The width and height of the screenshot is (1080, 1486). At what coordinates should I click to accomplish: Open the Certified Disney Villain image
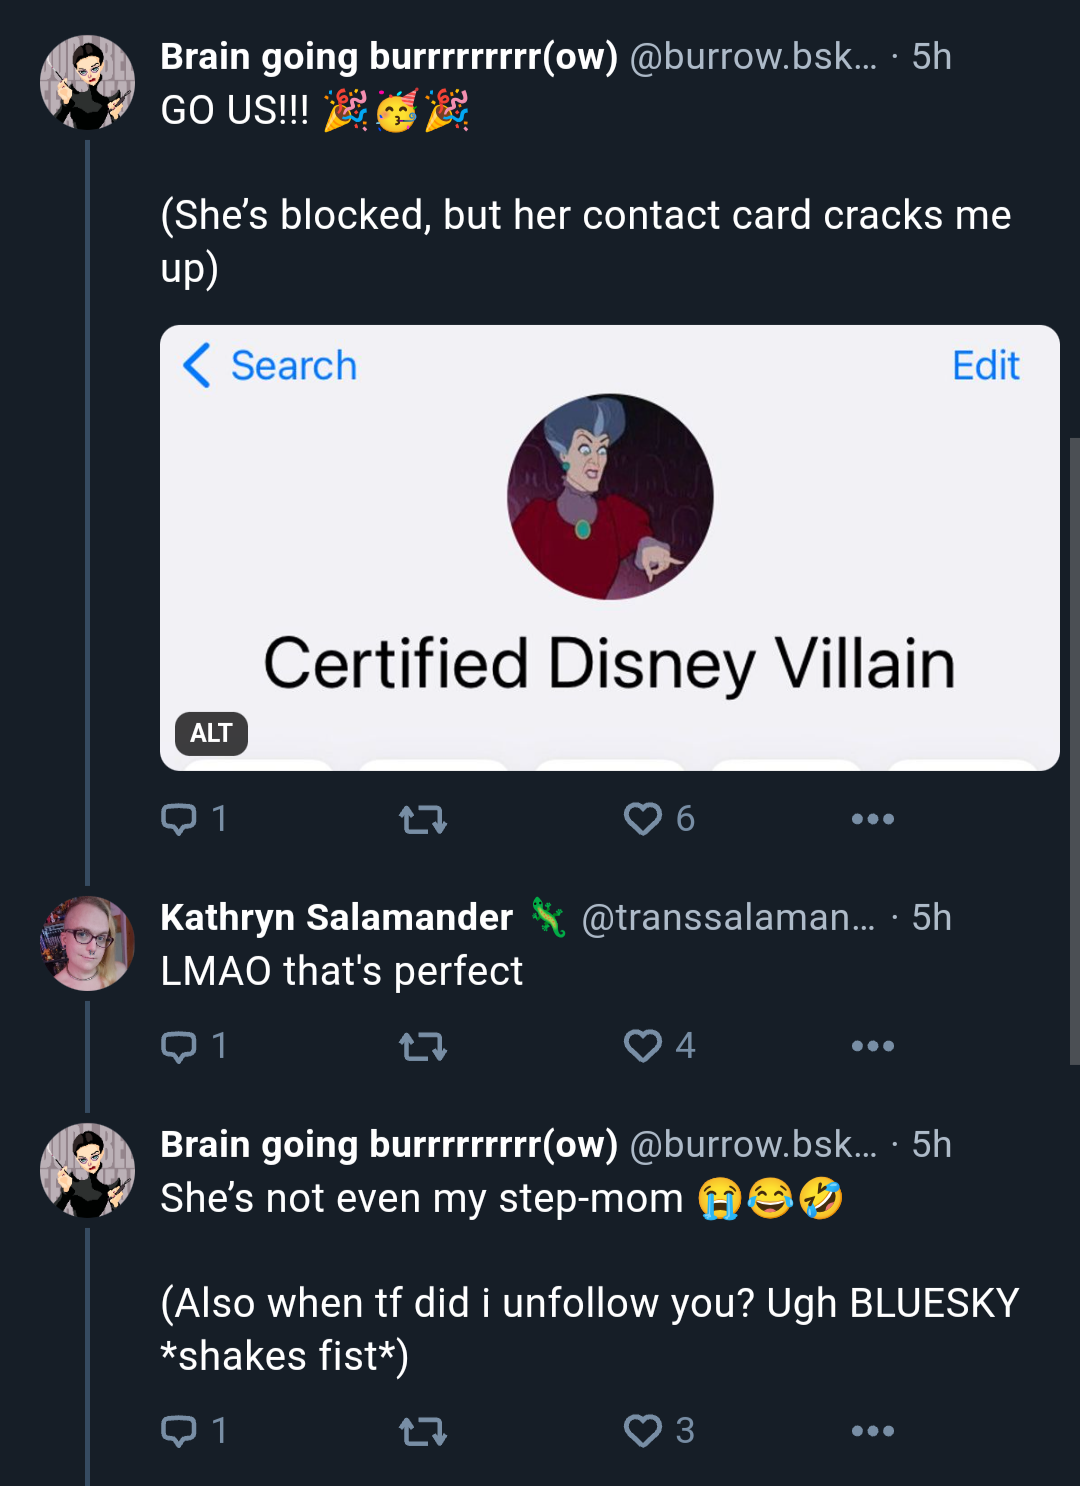[x=610, y=547]
